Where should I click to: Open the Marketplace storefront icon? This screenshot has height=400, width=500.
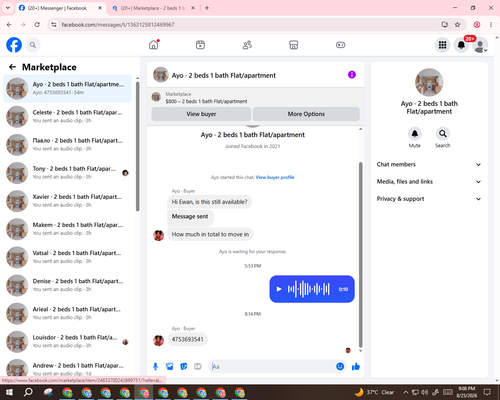[294, 45]
